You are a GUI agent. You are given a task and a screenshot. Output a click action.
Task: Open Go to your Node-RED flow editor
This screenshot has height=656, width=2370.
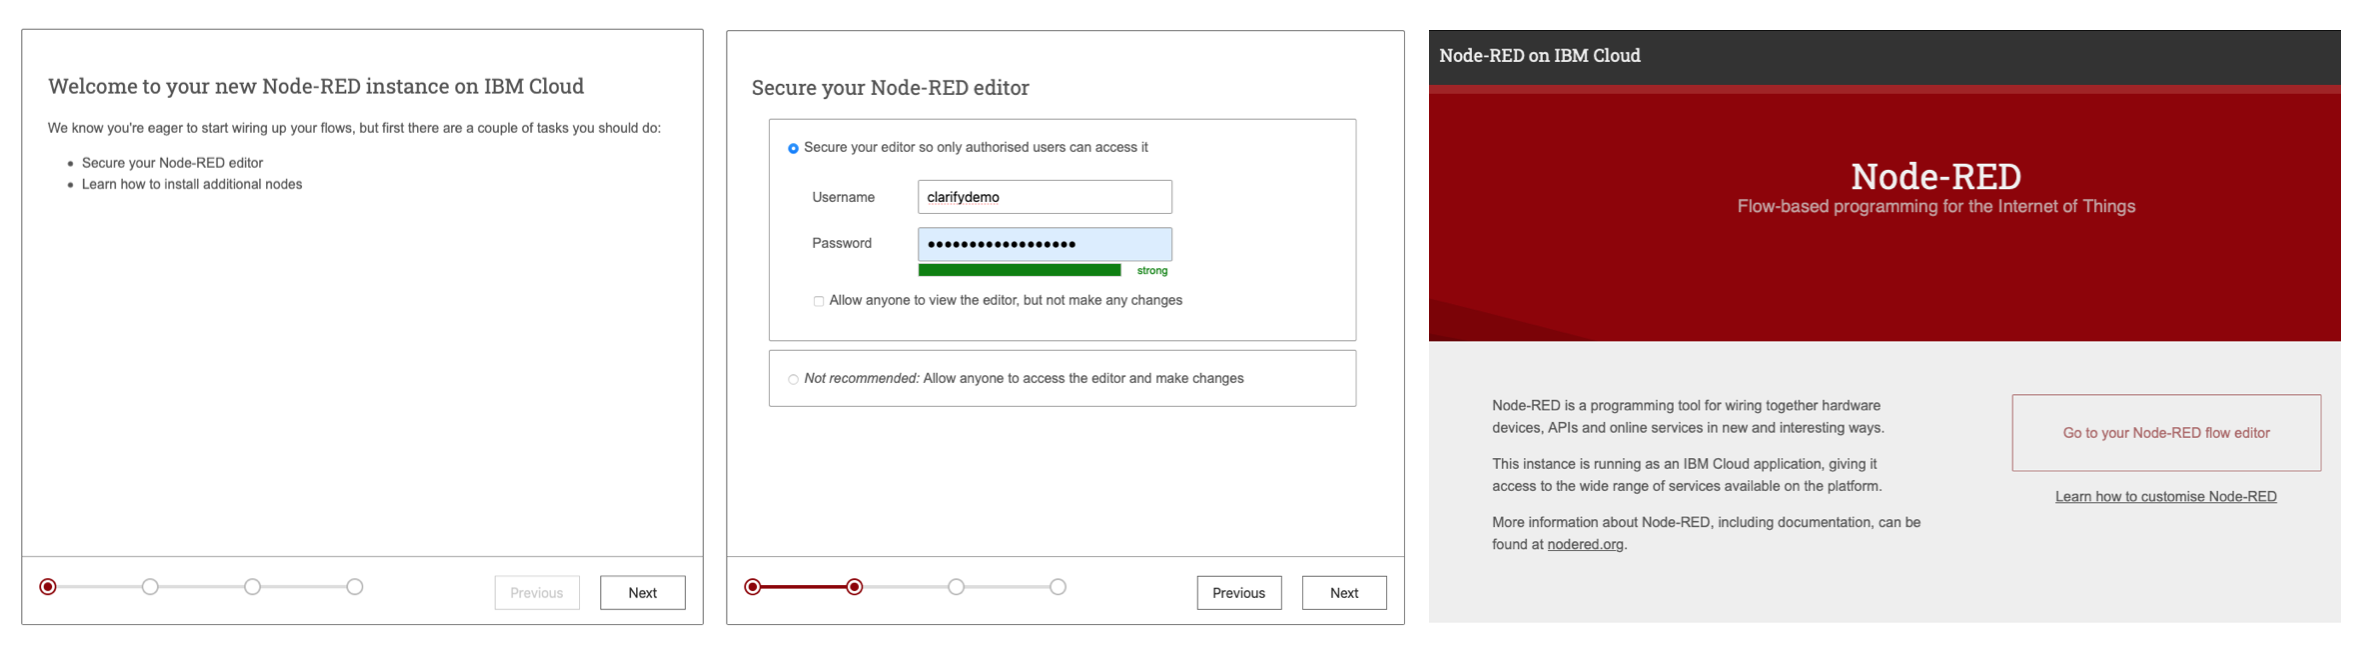click(x=2166, y=433)
